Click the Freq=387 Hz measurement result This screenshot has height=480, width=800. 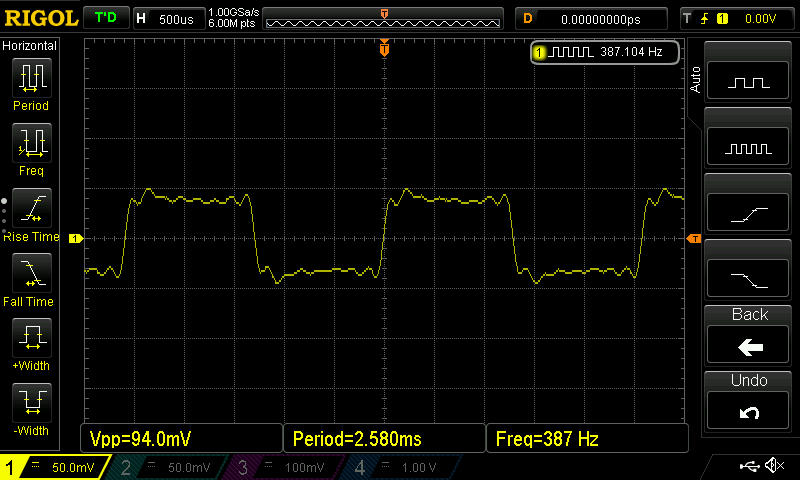(587, 438)
